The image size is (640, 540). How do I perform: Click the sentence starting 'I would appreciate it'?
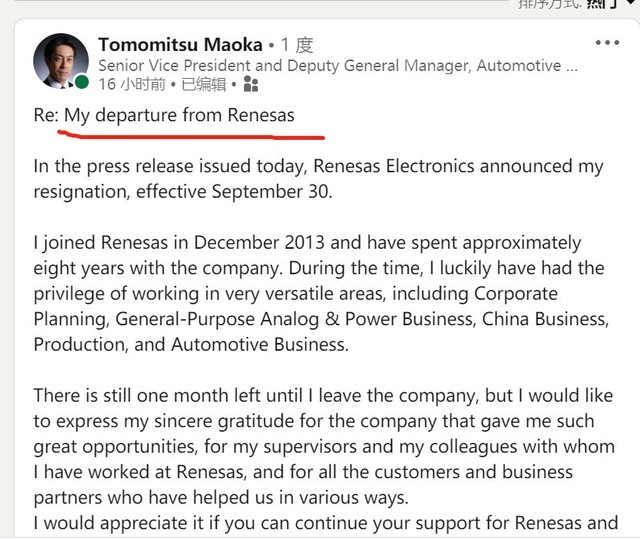[x=325, y=522]
